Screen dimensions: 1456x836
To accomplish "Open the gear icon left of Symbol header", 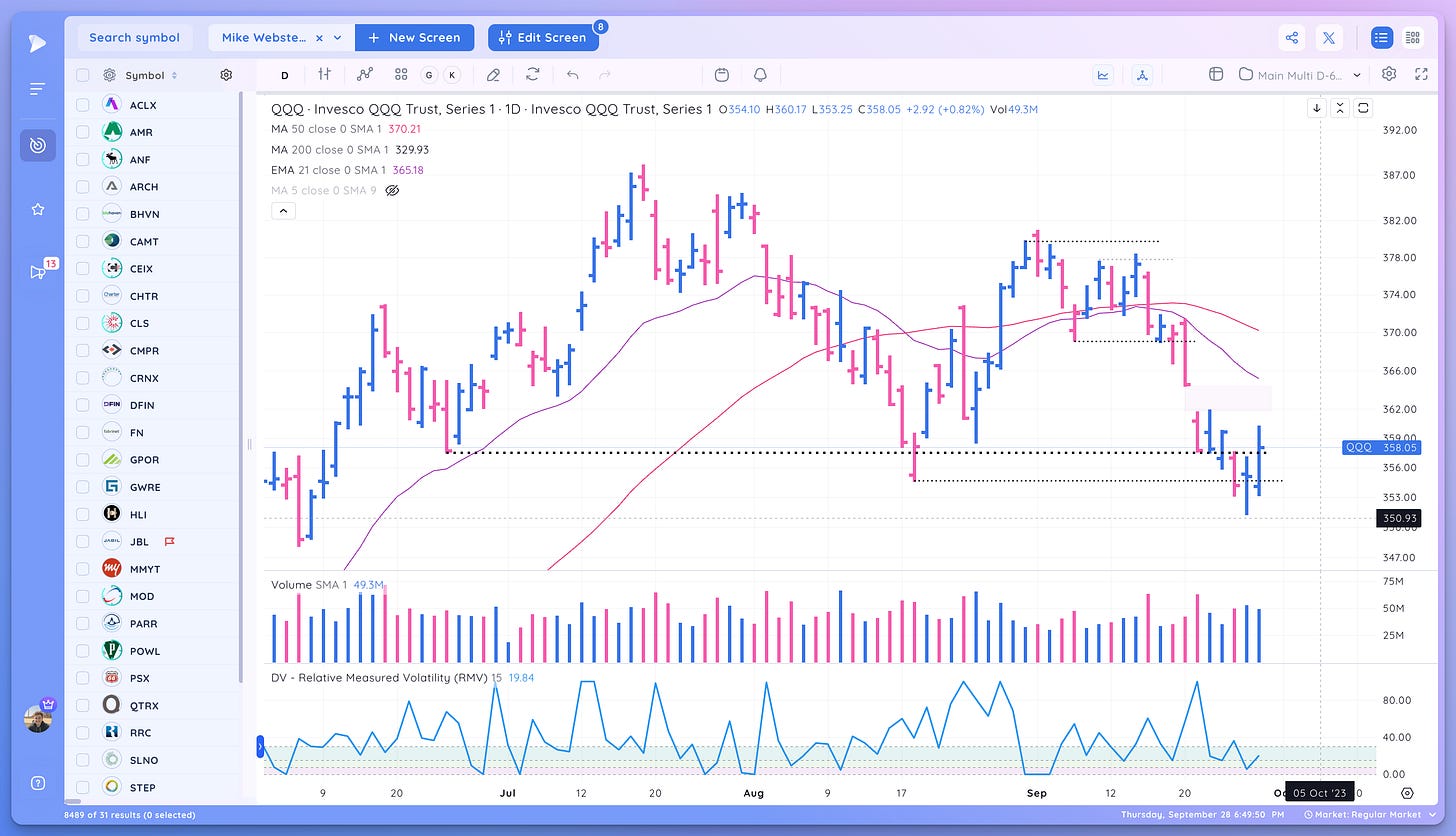I will pos(109,75).
